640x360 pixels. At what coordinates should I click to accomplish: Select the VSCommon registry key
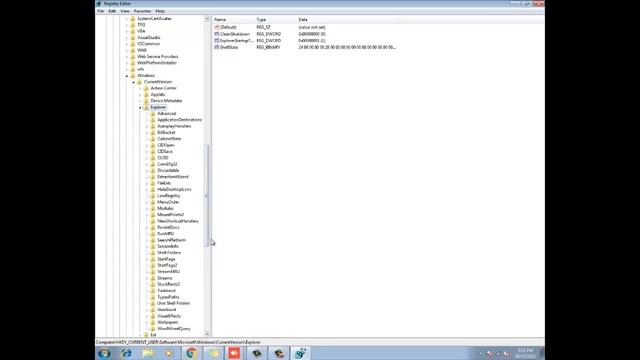tap(149, 44)
